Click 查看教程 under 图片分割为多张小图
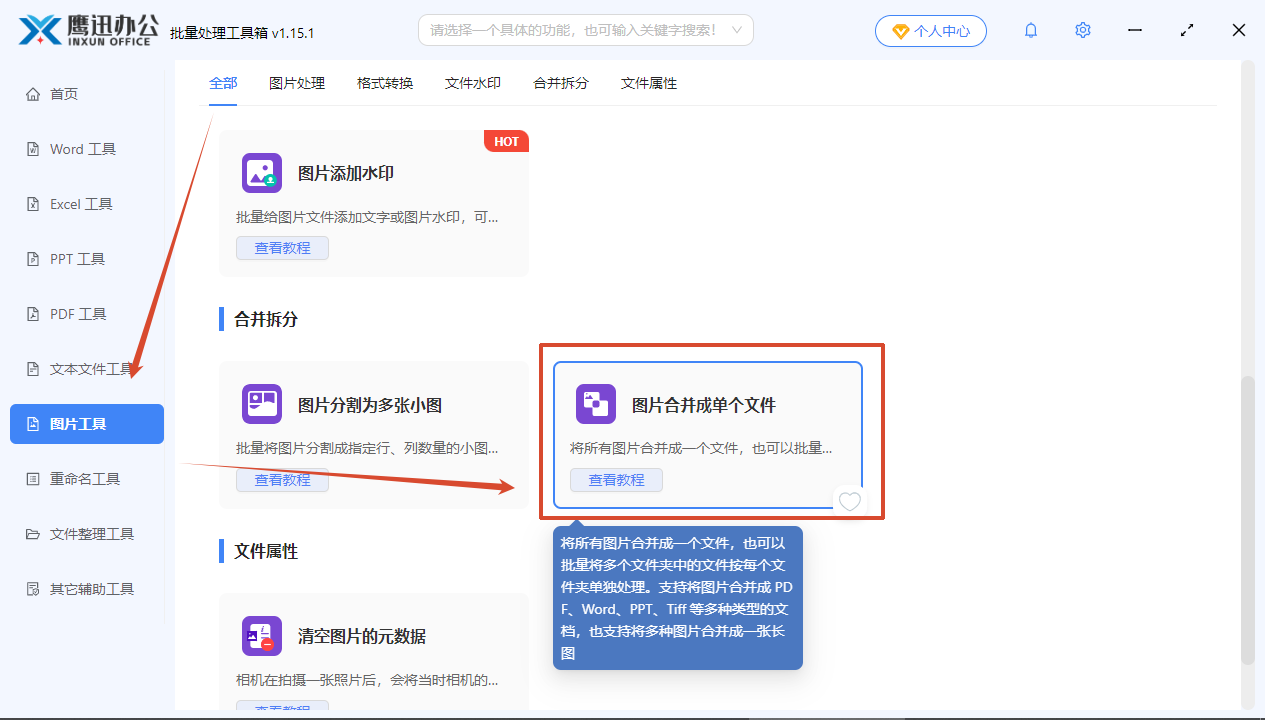 [x=282, y=480]
